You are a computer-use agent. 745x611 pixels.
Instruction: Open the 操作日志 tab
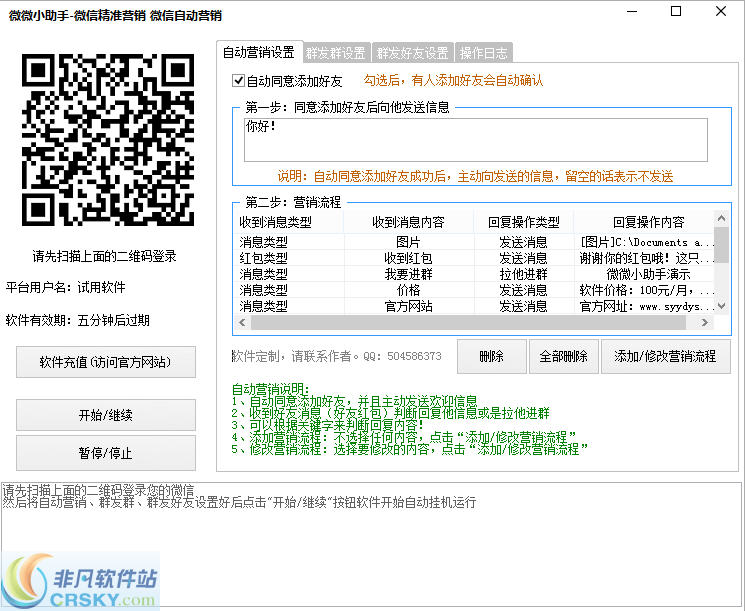pos(483,53)
